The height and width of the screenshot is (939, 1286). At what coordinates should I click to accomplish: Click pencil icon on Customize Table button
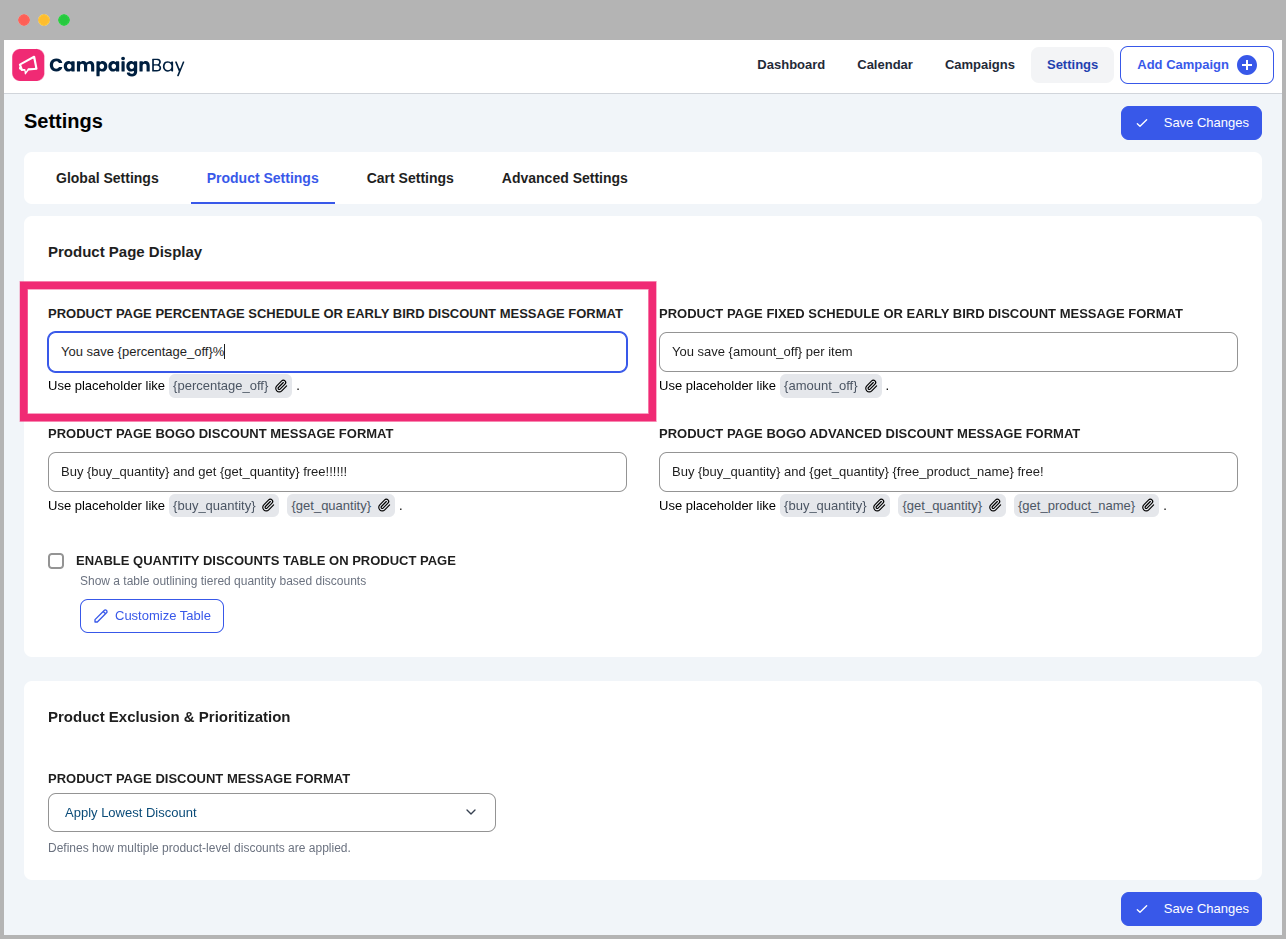tap(101, 616)
